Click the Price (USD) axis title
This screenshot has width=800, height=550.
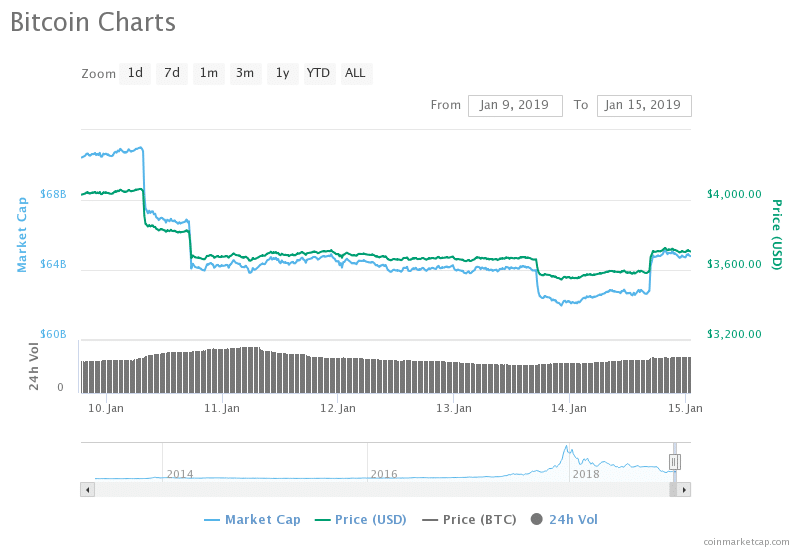pyautogui.click(x=777, y=235)
